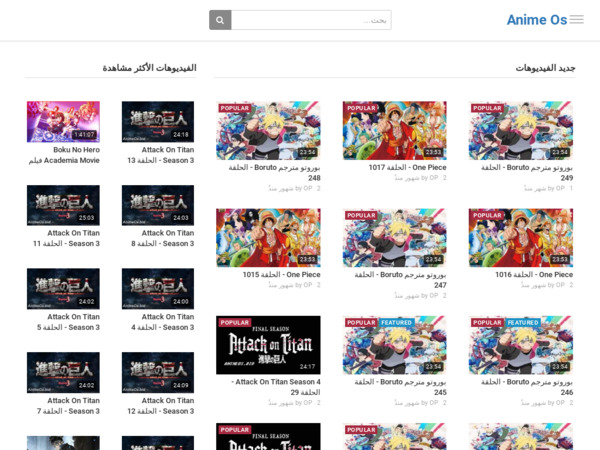This screenshot has width=600, height=450.
Task: Click Attack On Titan Season 4 title link
Action: pos(276,387)
